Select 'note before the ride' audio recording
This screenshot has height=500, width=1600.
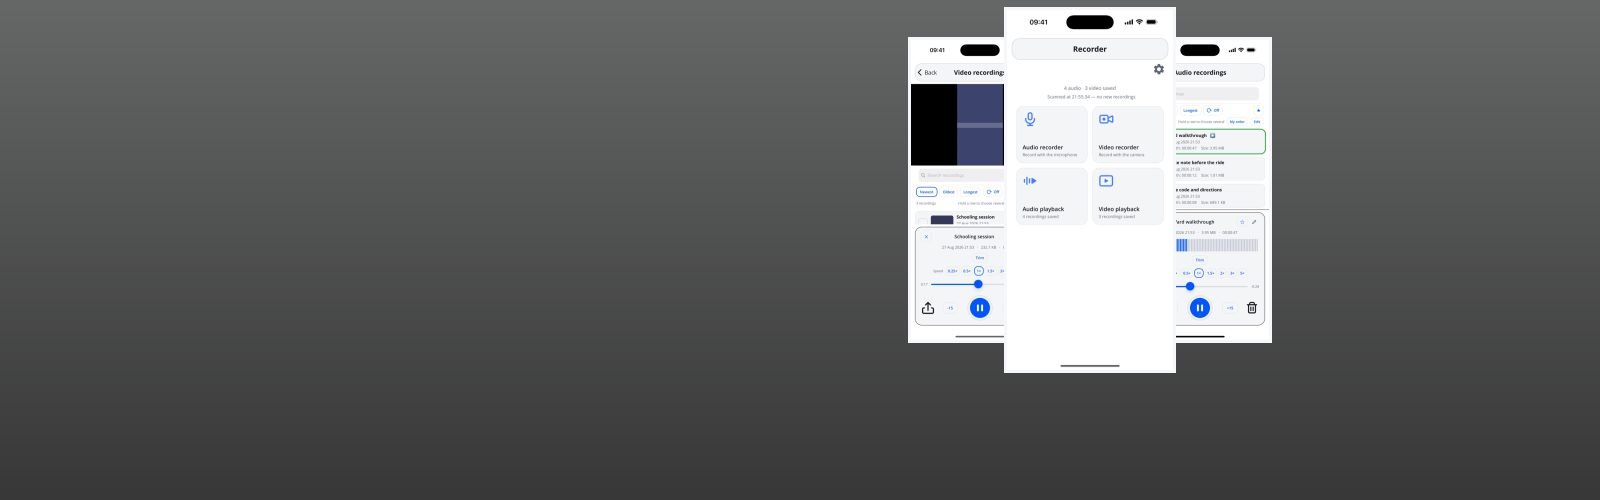pos(1220,168)
